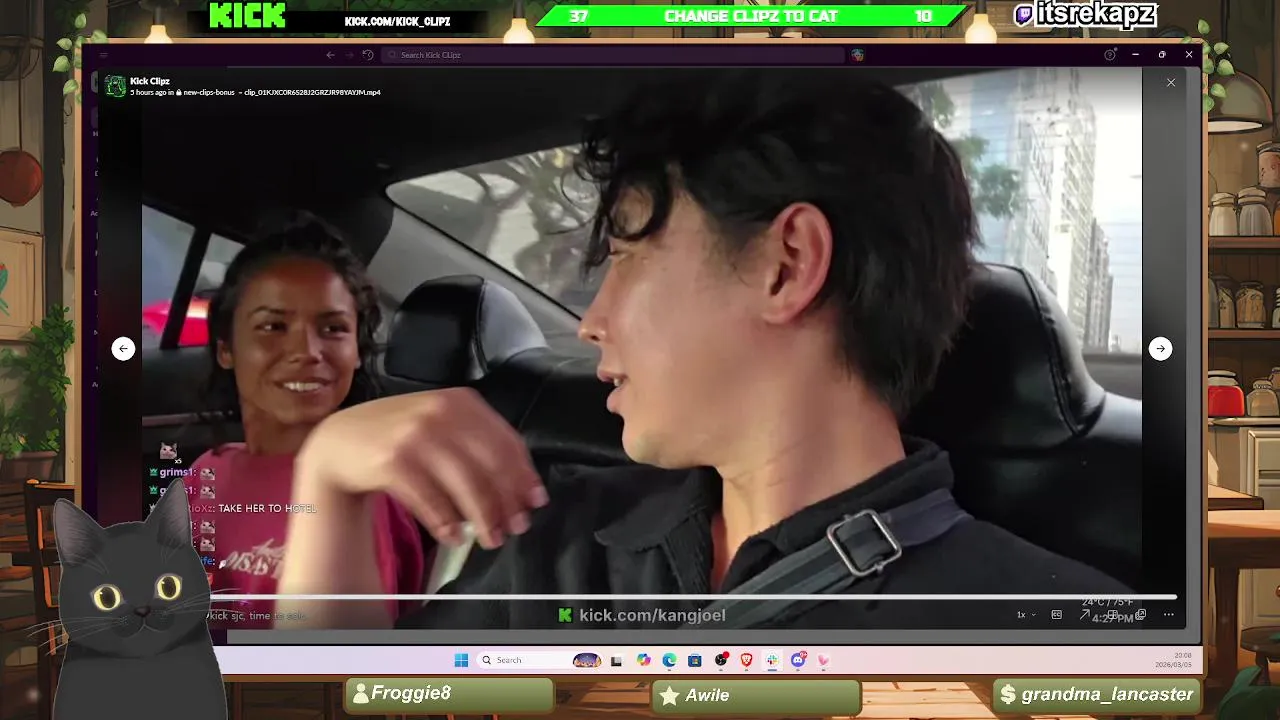Viewport: 1280px width, 720px height.
Task: Open Windows Start menu
Action: tap(461, 660)
